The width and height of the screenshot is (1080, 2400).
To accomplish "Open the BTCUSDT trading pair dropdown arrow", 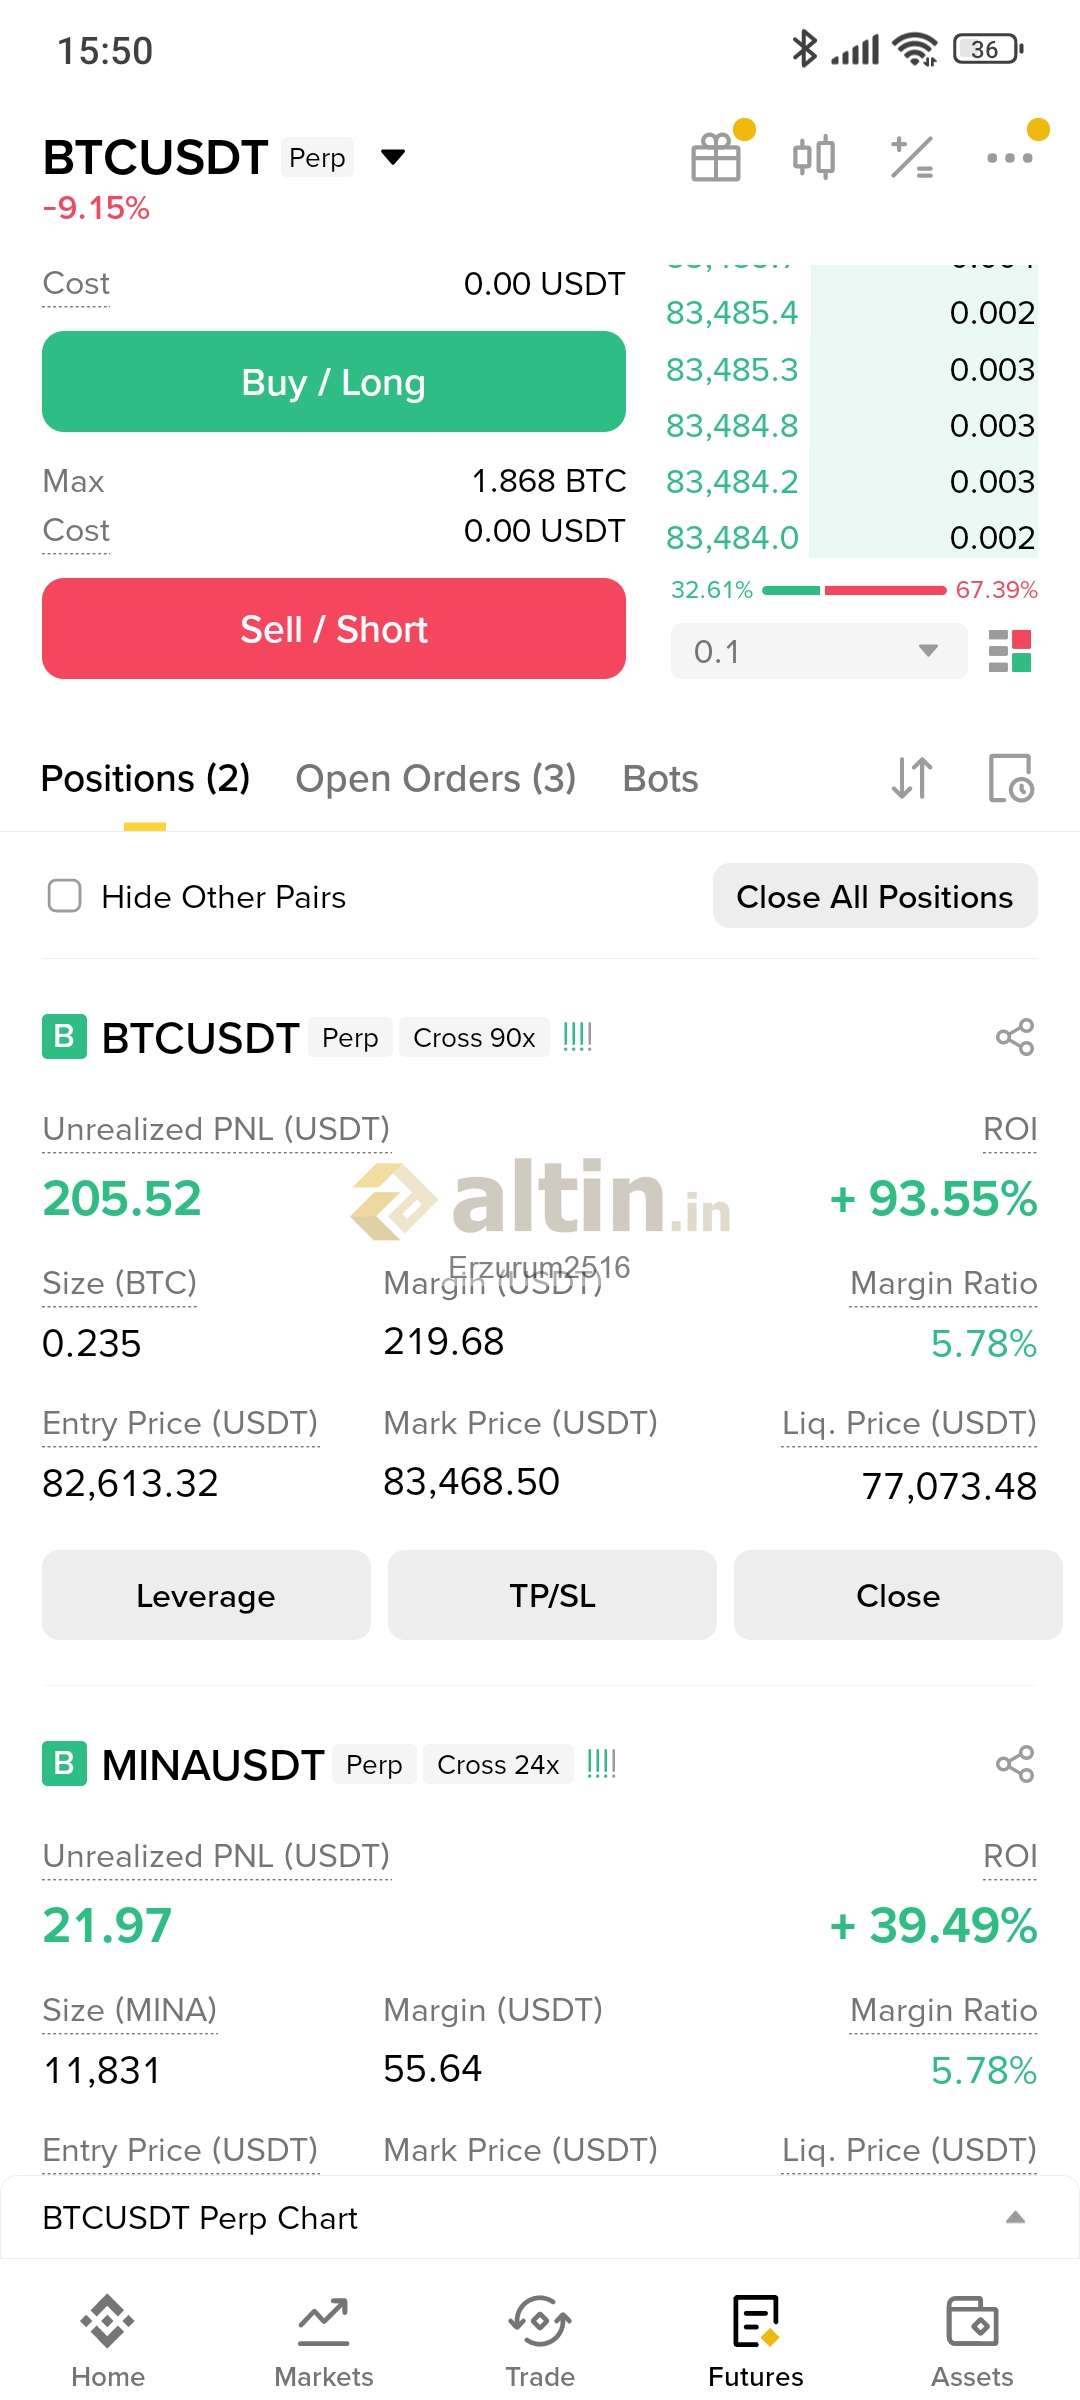I will click(x=393, y=157).
